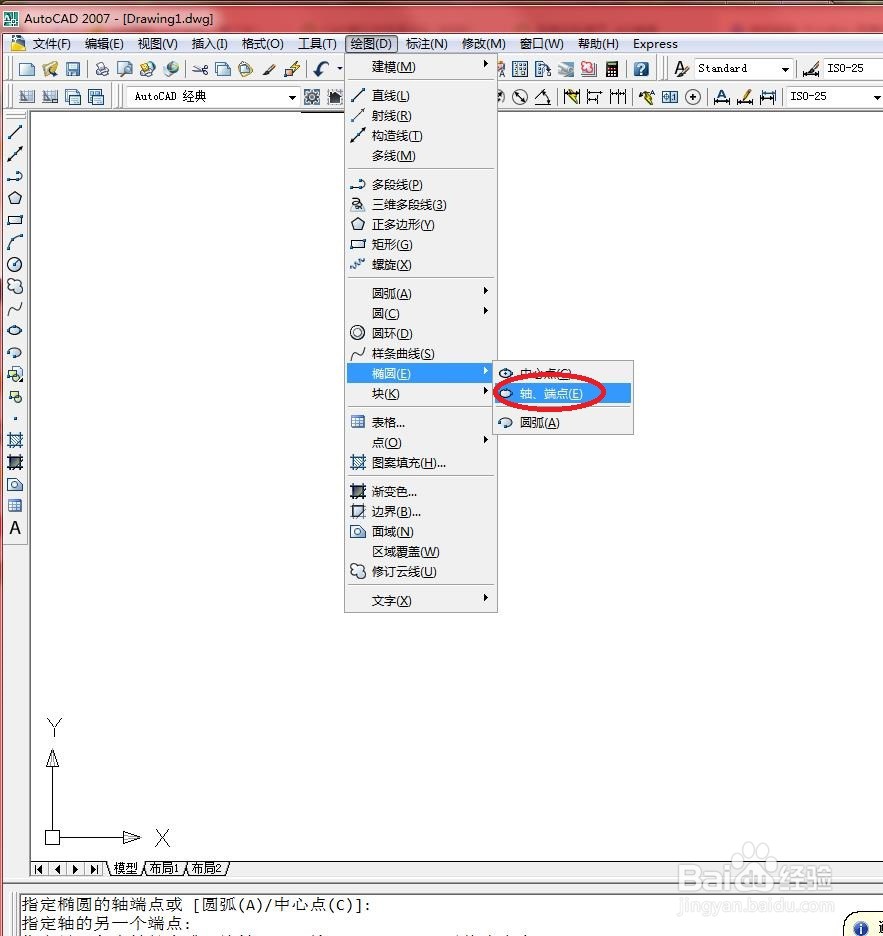Select the Table tool in left toolbar
Screen dimensions: 883x936
pos(15,506)
